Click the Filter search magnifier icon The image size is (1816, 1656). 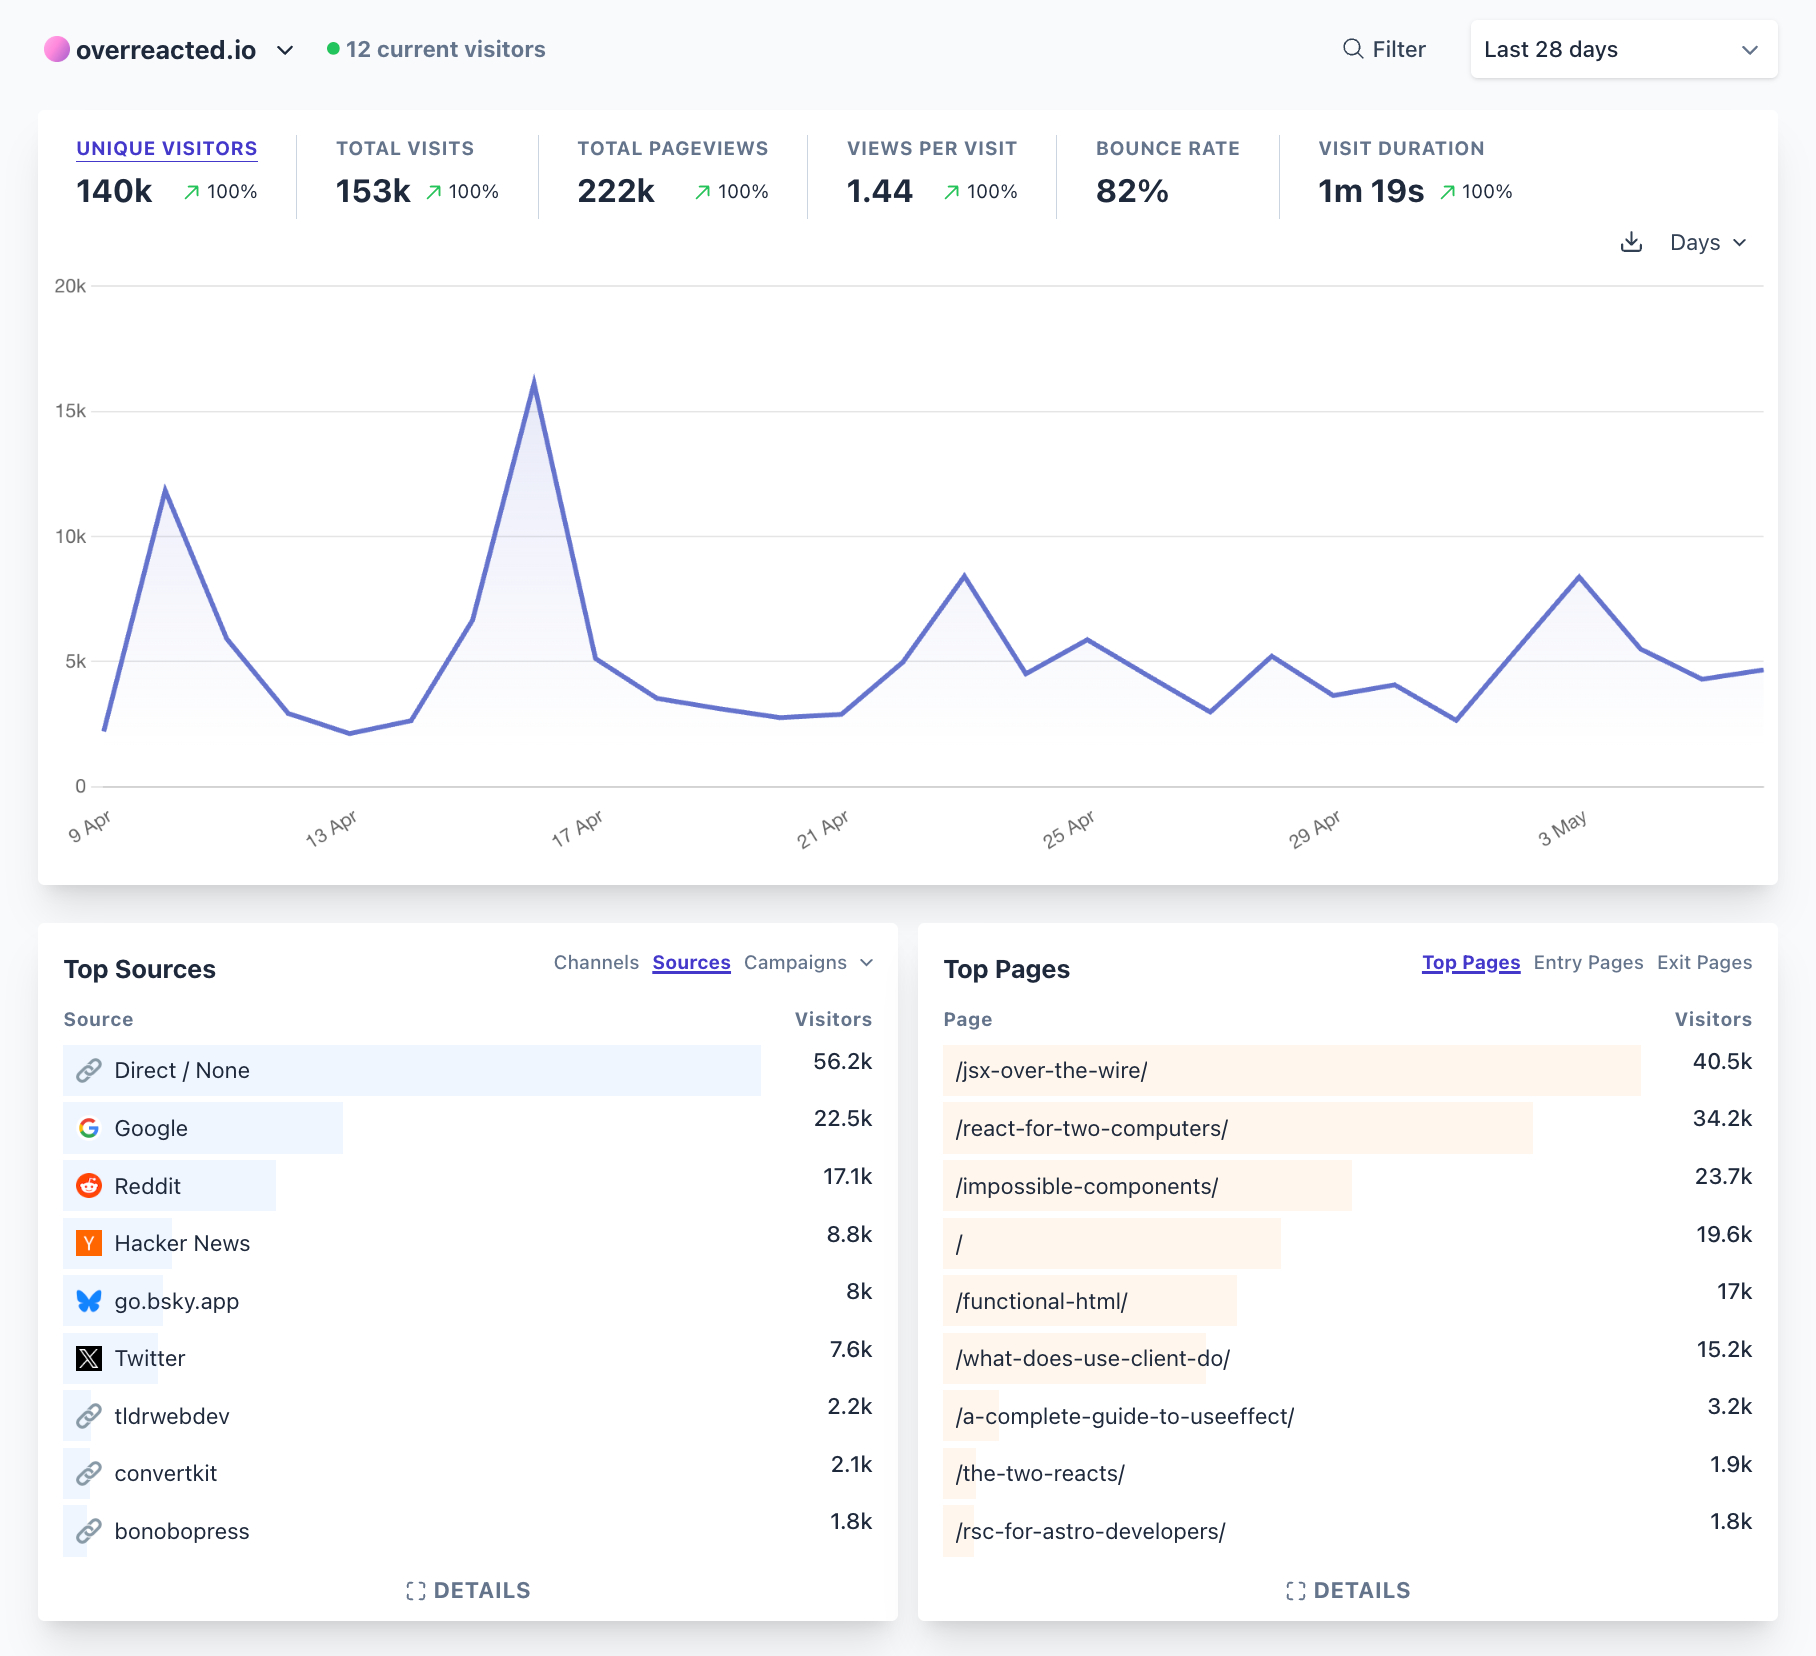coord(1352,49)
